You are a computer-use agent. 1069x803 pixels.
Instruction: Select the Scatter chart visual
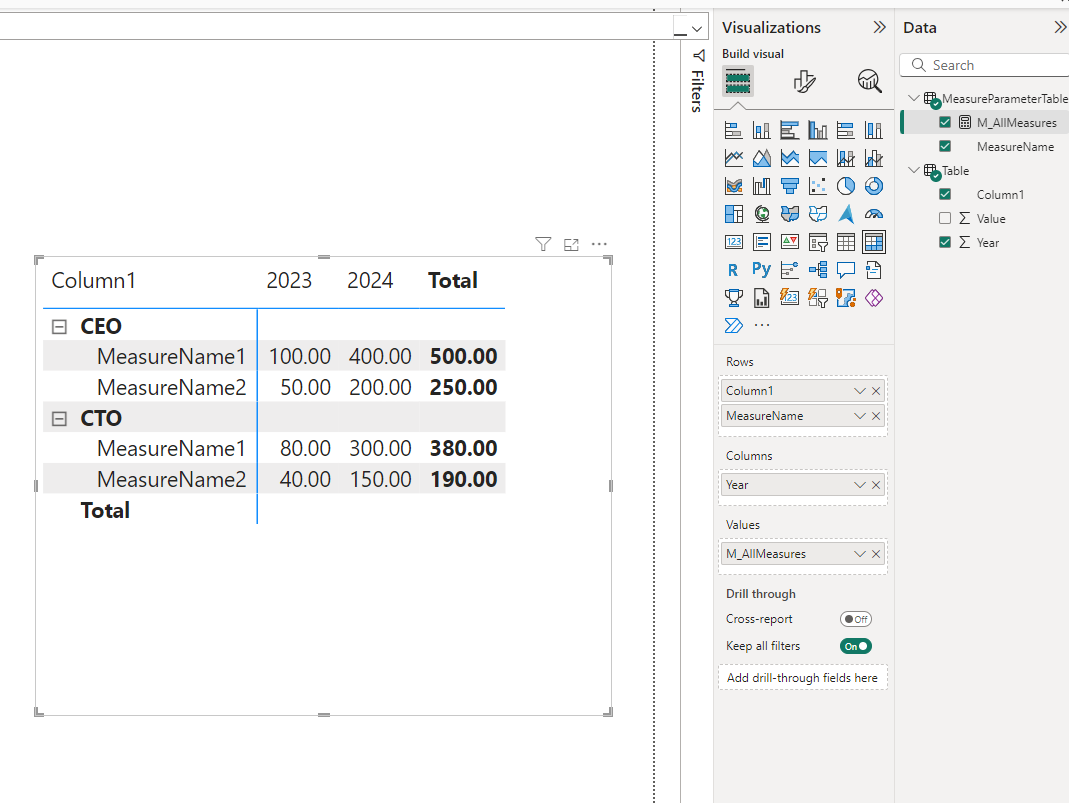(817, 186)
